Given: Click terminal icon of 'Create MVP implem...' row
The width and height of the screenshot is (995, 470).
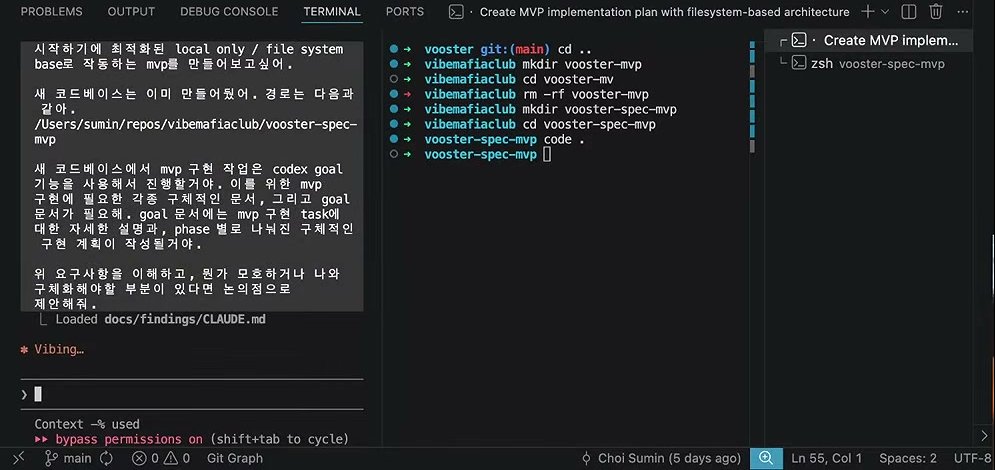Looking at the screenshot, I should 799,41.
